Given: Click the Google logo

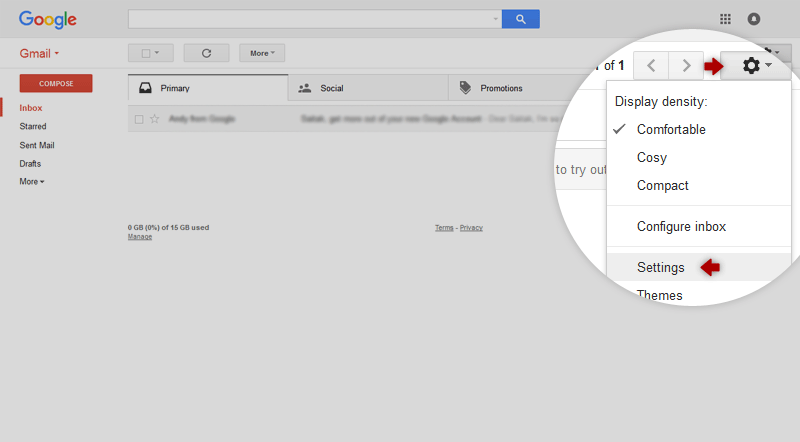Looking at the screenshot, I should [x=47, y=19].
